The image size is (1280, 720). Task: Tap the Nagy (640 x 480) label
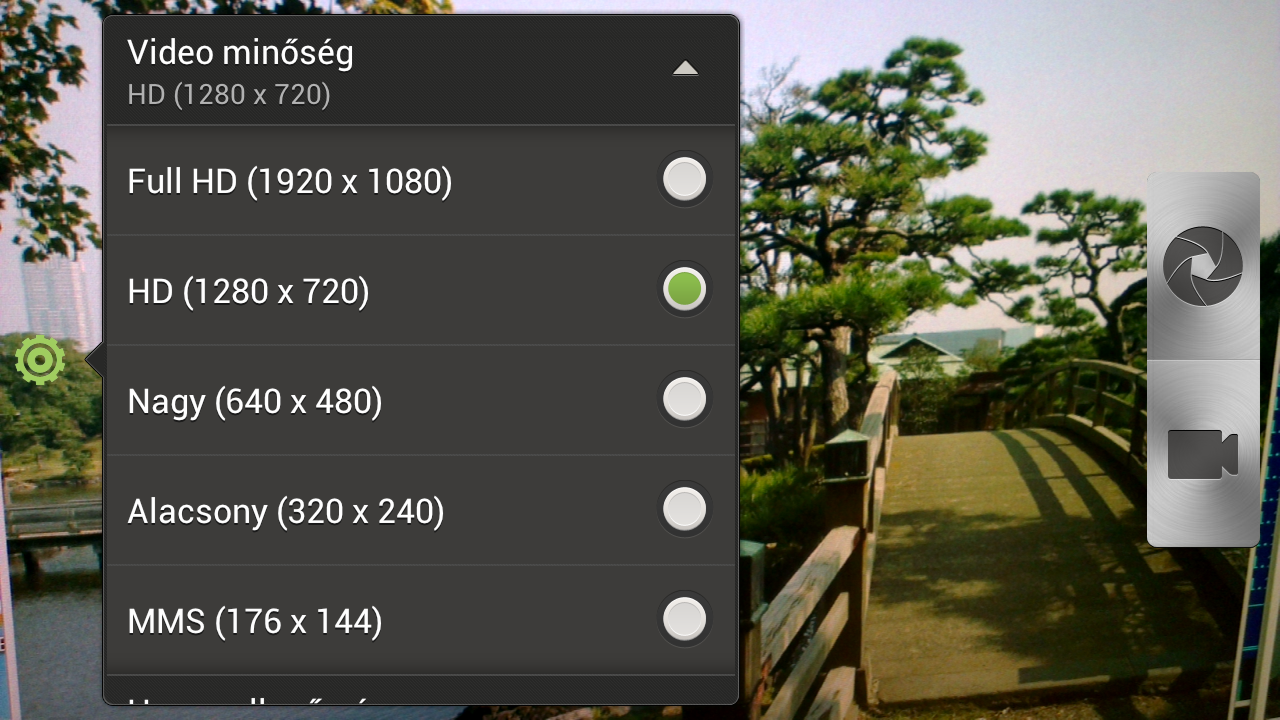(x=255, y=402)
